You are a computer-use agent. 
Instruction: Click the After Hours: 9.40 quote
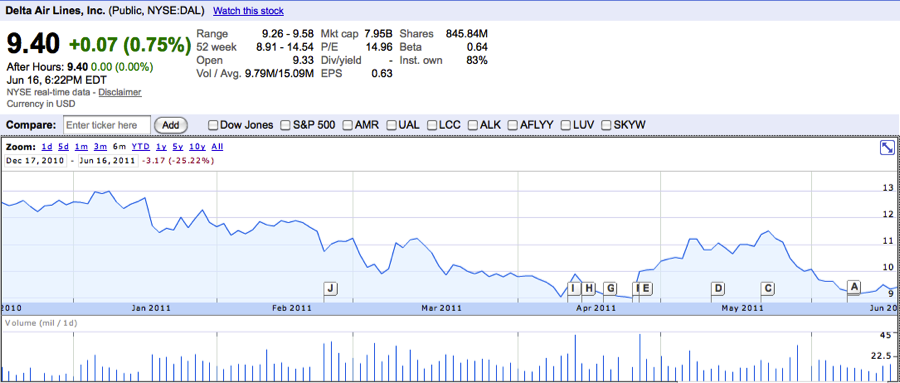pyautogui.click(x=47, y=67)
